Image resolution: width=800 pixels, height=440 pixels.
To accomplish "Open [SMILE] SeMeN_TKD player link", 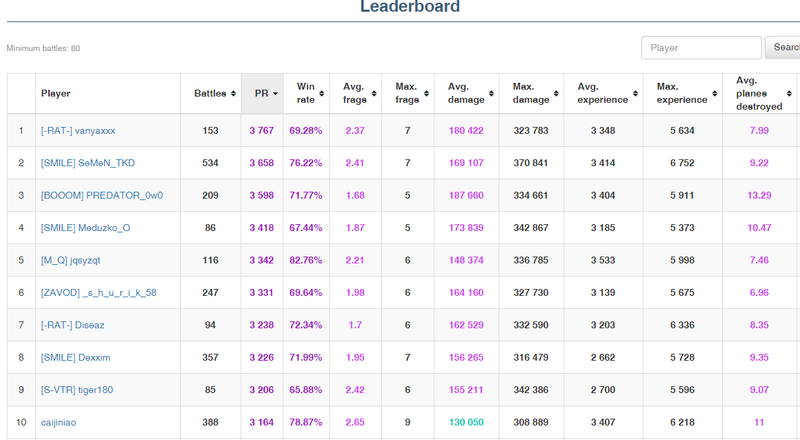I will point(88,163).
